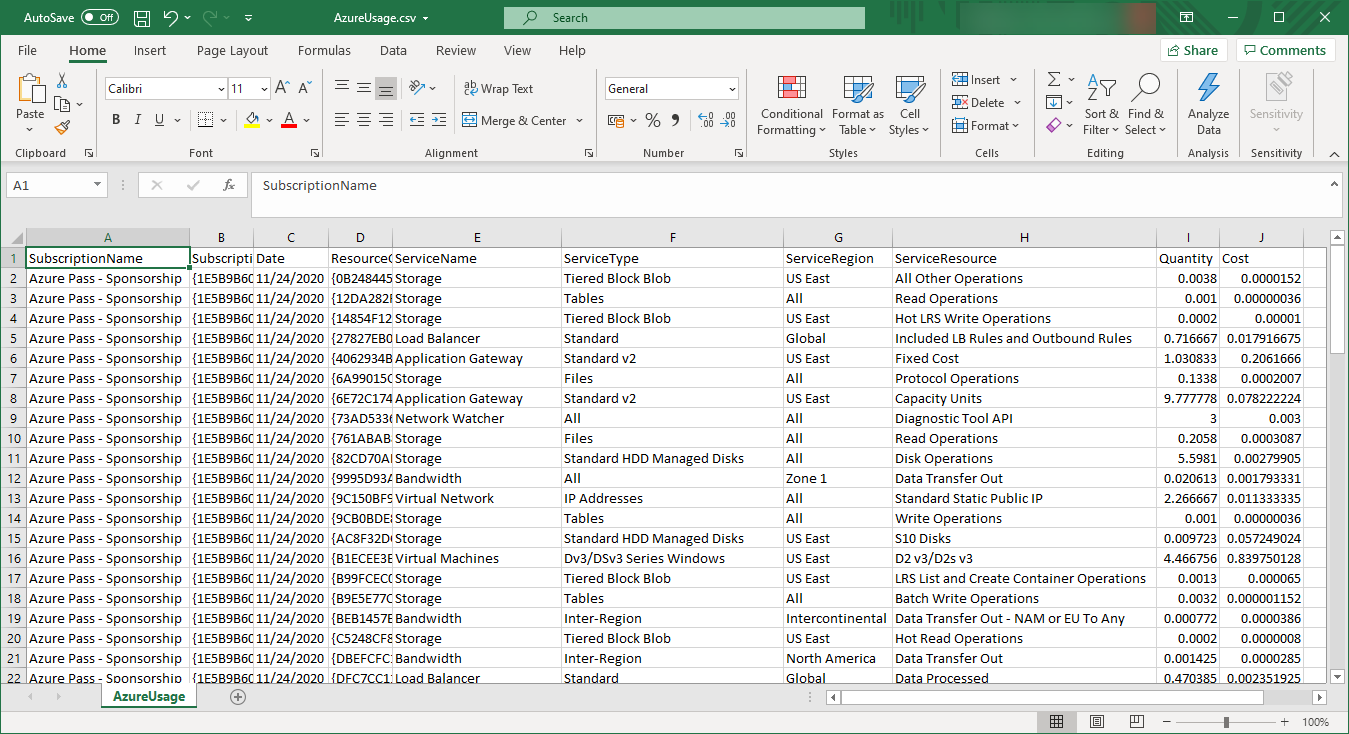
Task: Increase font size with larger A icon
Action: tap(282, 89)
